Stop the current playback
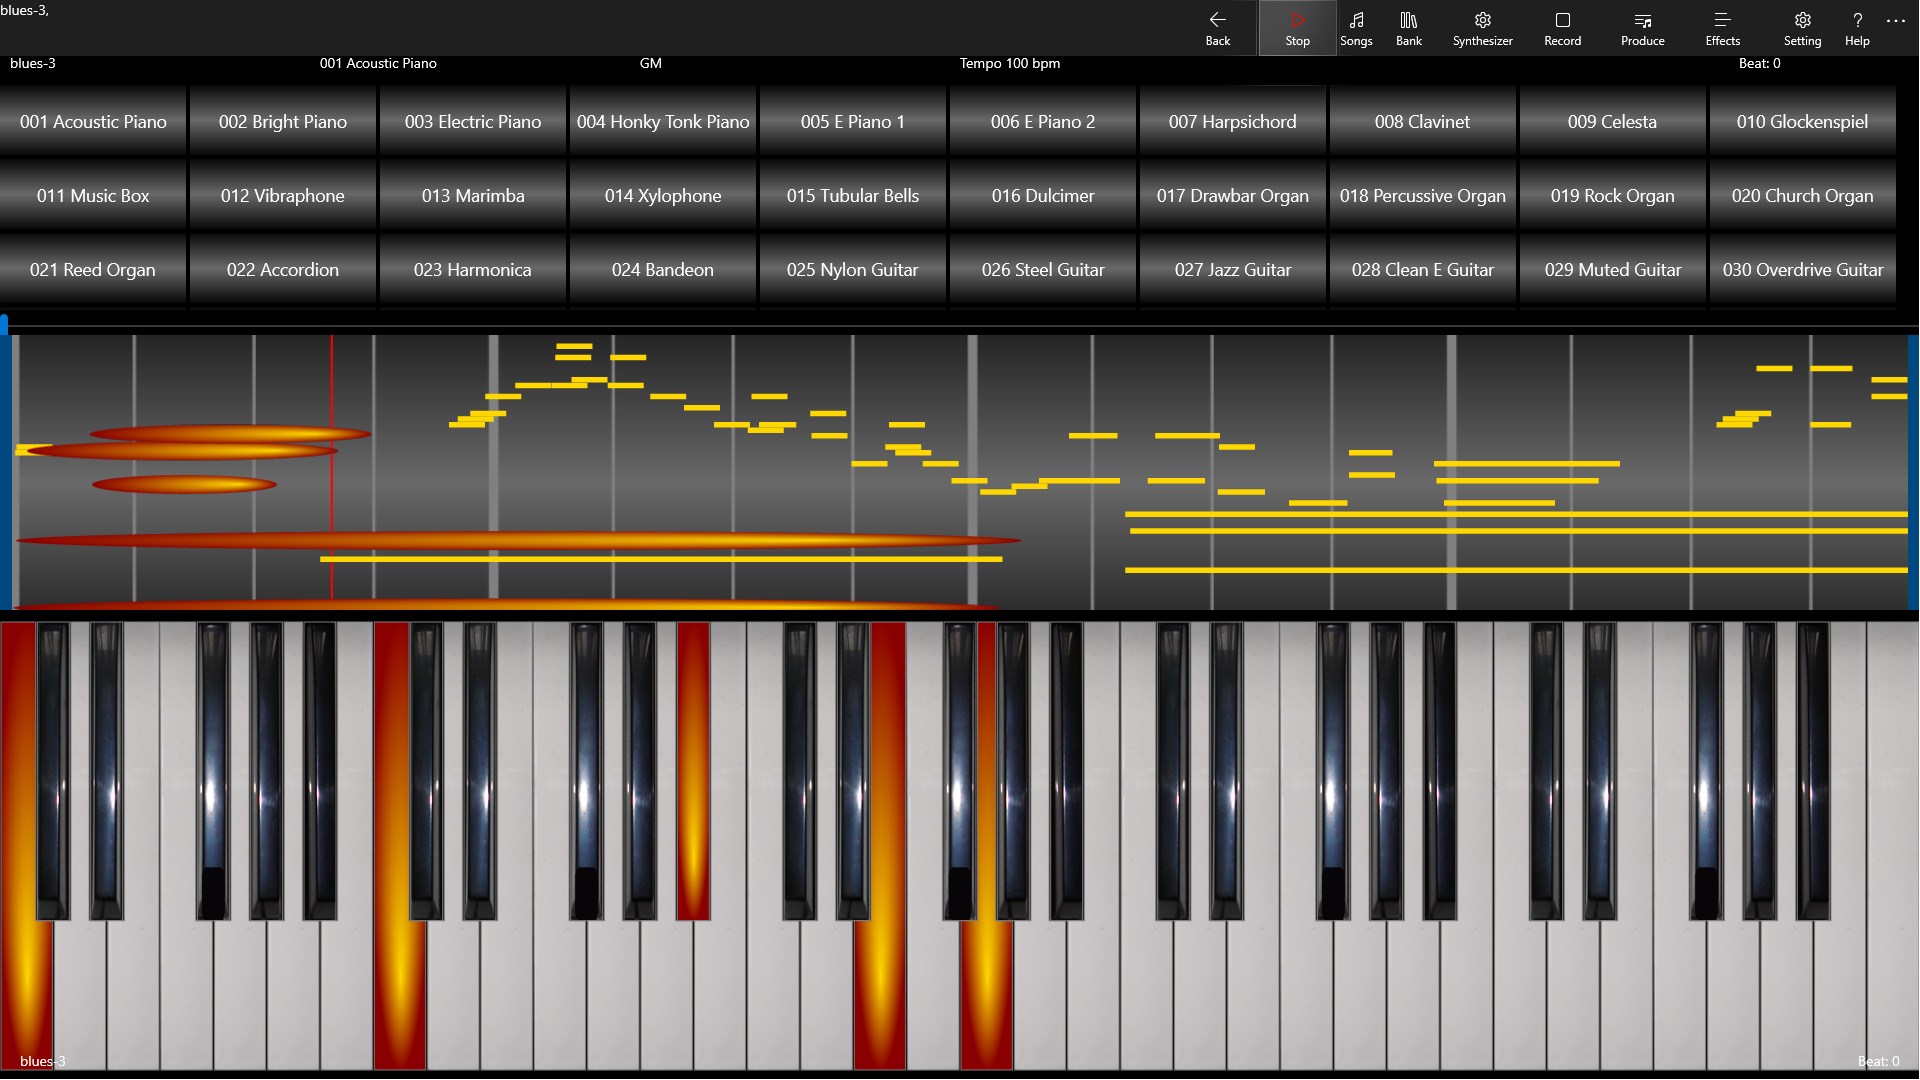1920x1080 pixels. 1297,28
